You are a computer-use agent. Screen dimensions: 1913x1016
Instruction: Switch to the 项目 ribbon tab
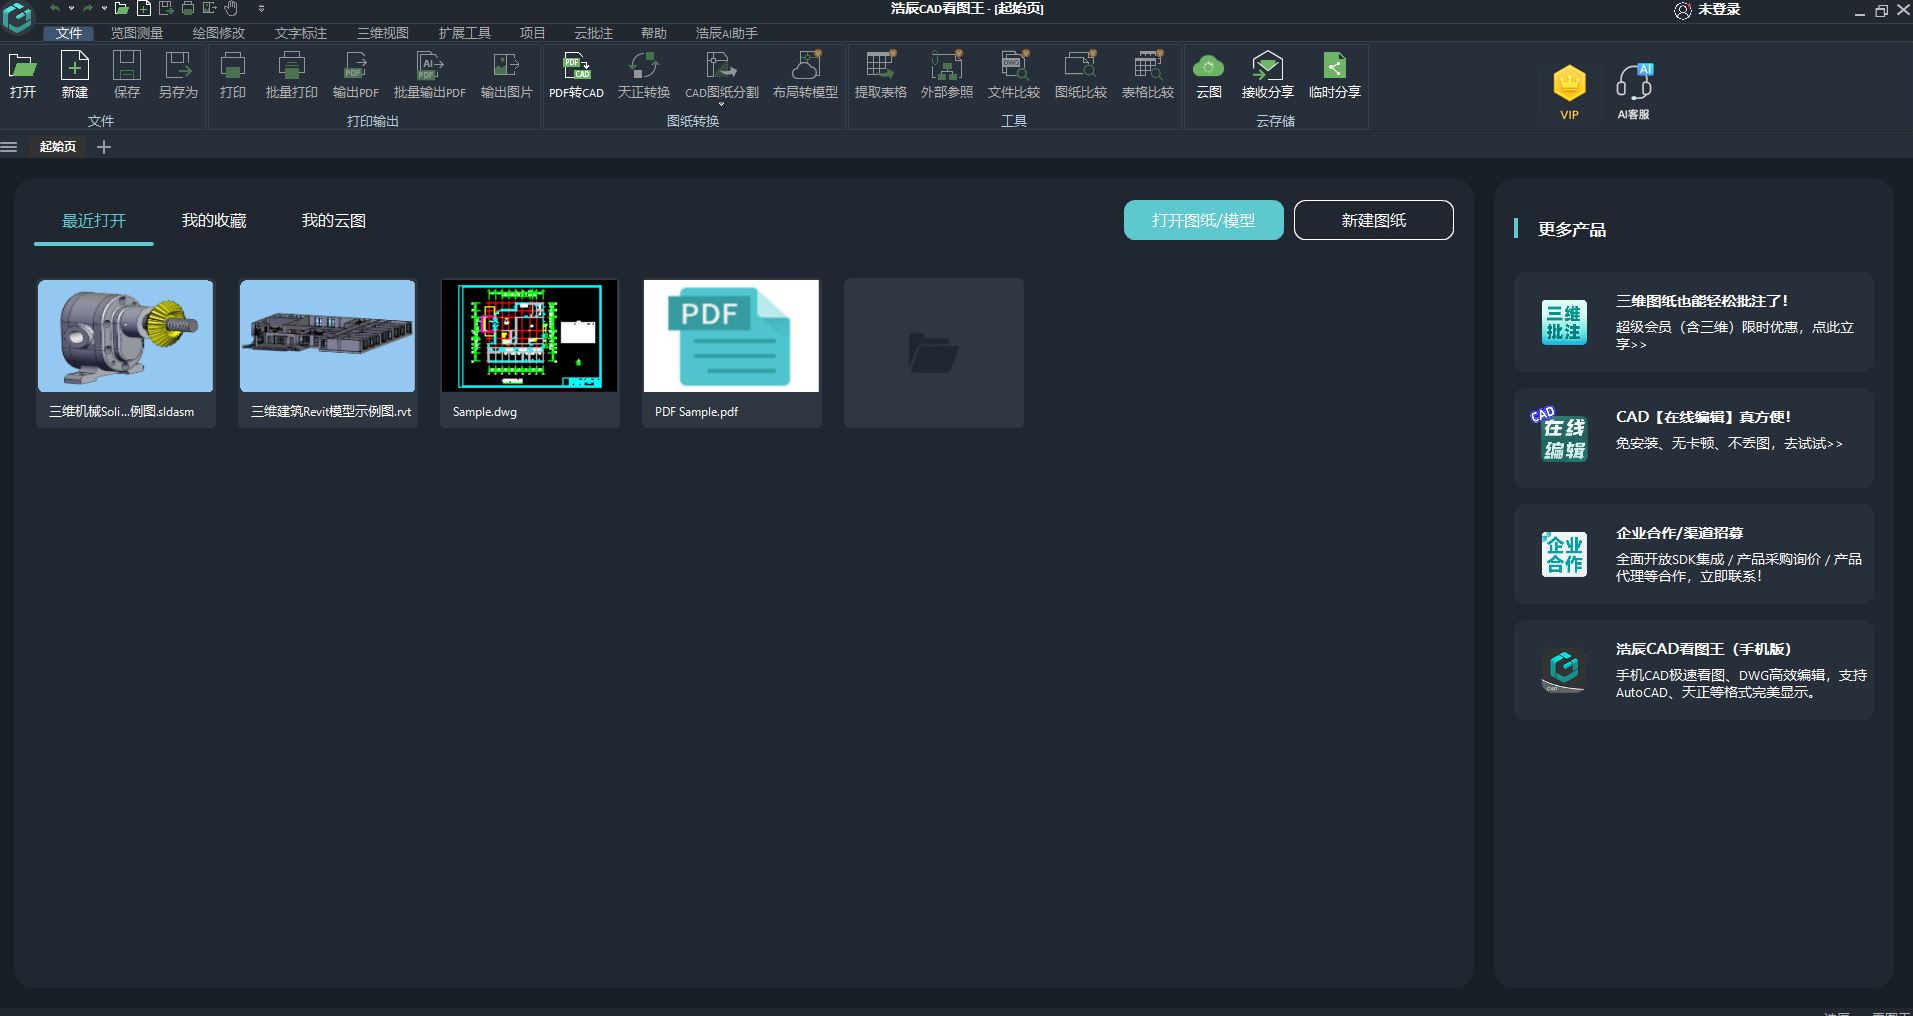tap(533, 33)
